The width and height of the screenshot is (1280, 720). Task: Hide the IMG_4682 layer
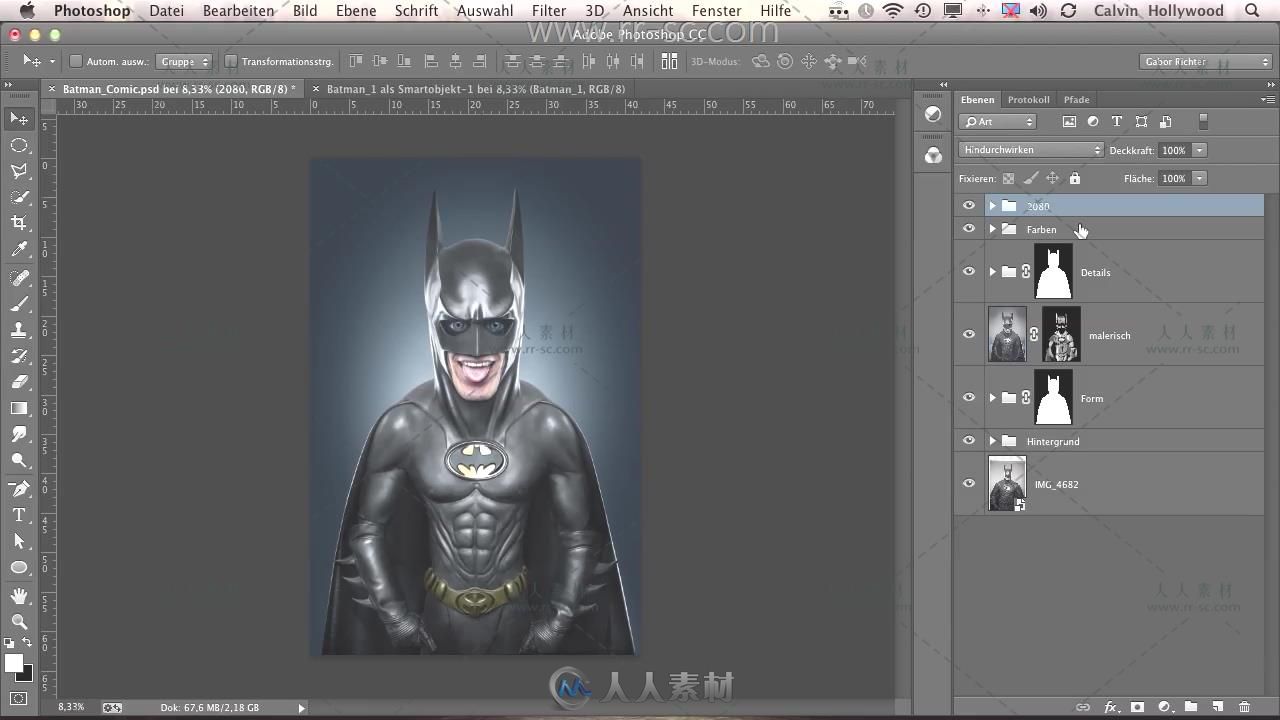pyautogui.click(x=968, y=484)
